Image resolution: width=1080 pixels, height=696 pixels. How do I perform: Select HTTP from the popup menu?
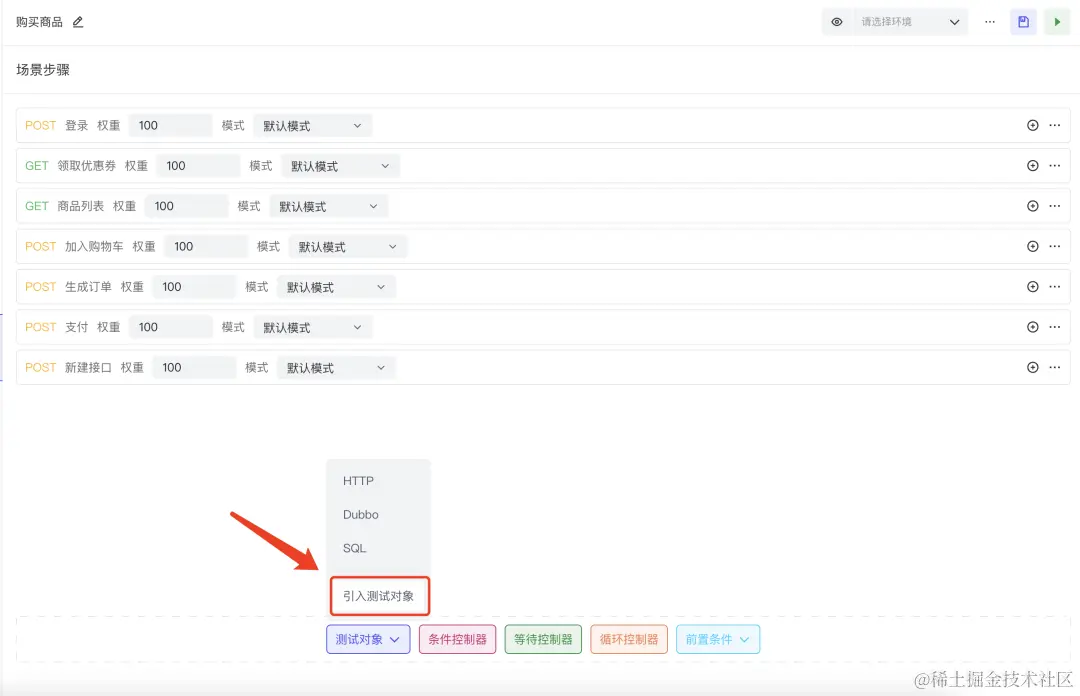[x=358, y=481]
